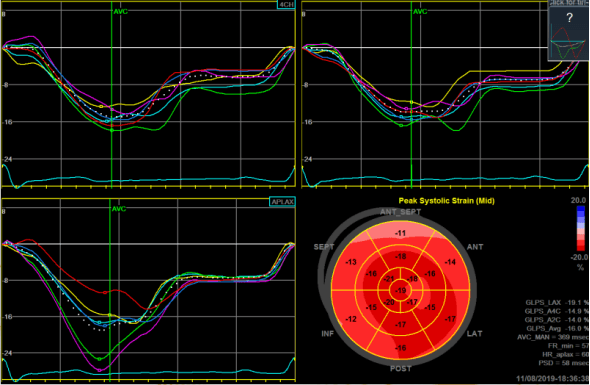This screenshot has width=590, height=385.
Task: Click the strain color scale bar
Action: pos(581,228)
